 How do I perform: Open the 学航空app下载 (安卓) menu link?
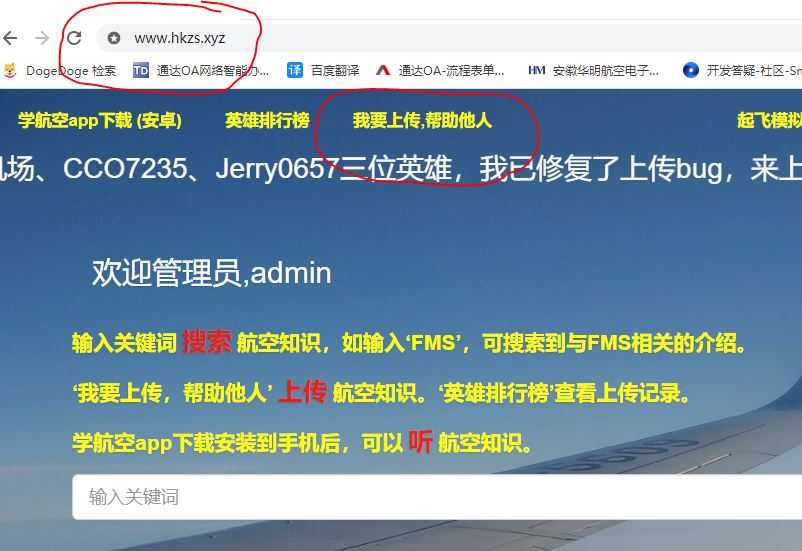tap(100, 120)
